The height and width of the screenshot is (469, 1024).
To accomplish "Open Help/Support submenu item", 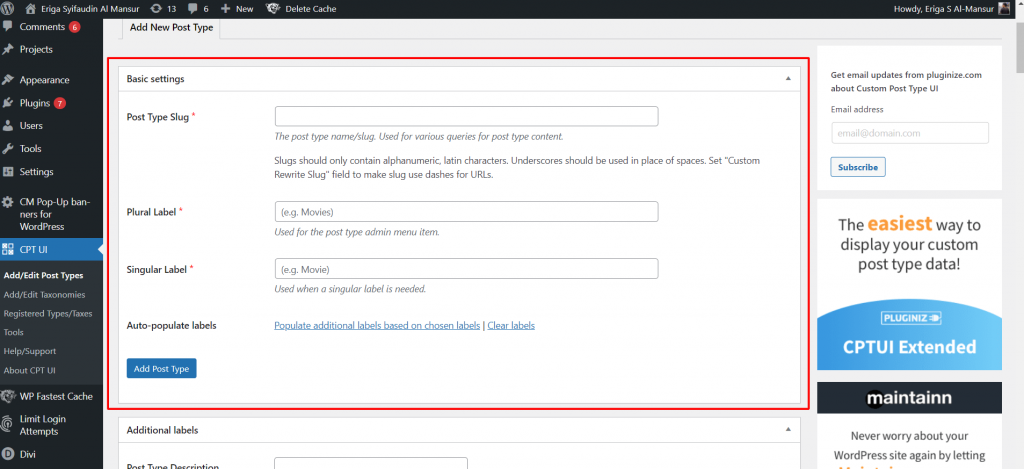I will (x=29, y=351).
